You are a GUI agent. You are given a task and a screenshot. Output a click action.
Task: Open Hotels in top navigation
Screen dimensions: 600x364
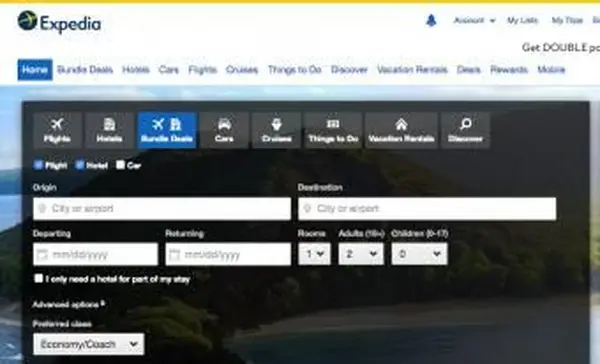pos(136,70)
